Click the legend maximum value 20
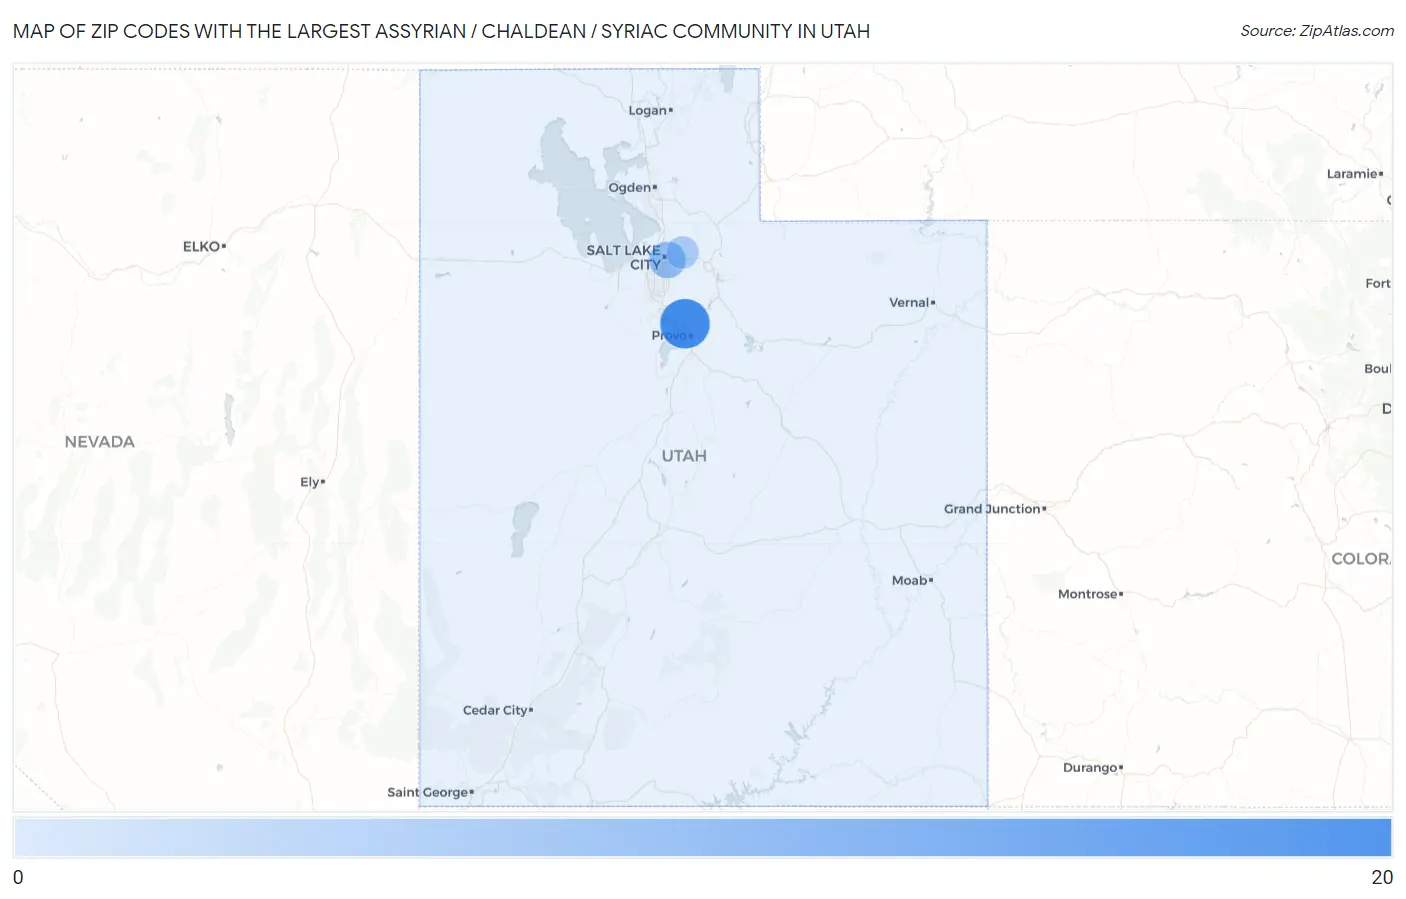 pos(1382,877)
